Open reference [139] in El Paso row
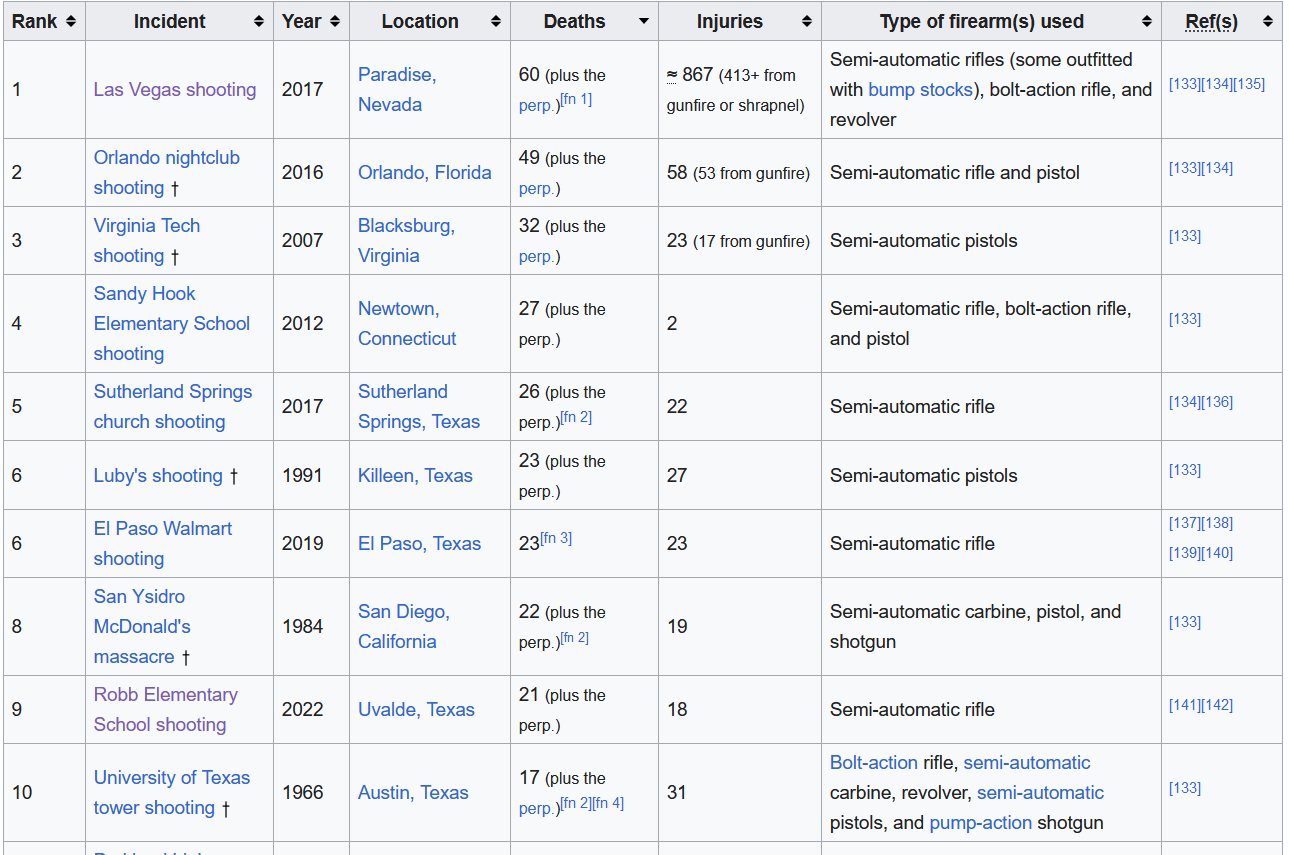The width and height of the screenshot is (1289, 855). (1185, 553)
